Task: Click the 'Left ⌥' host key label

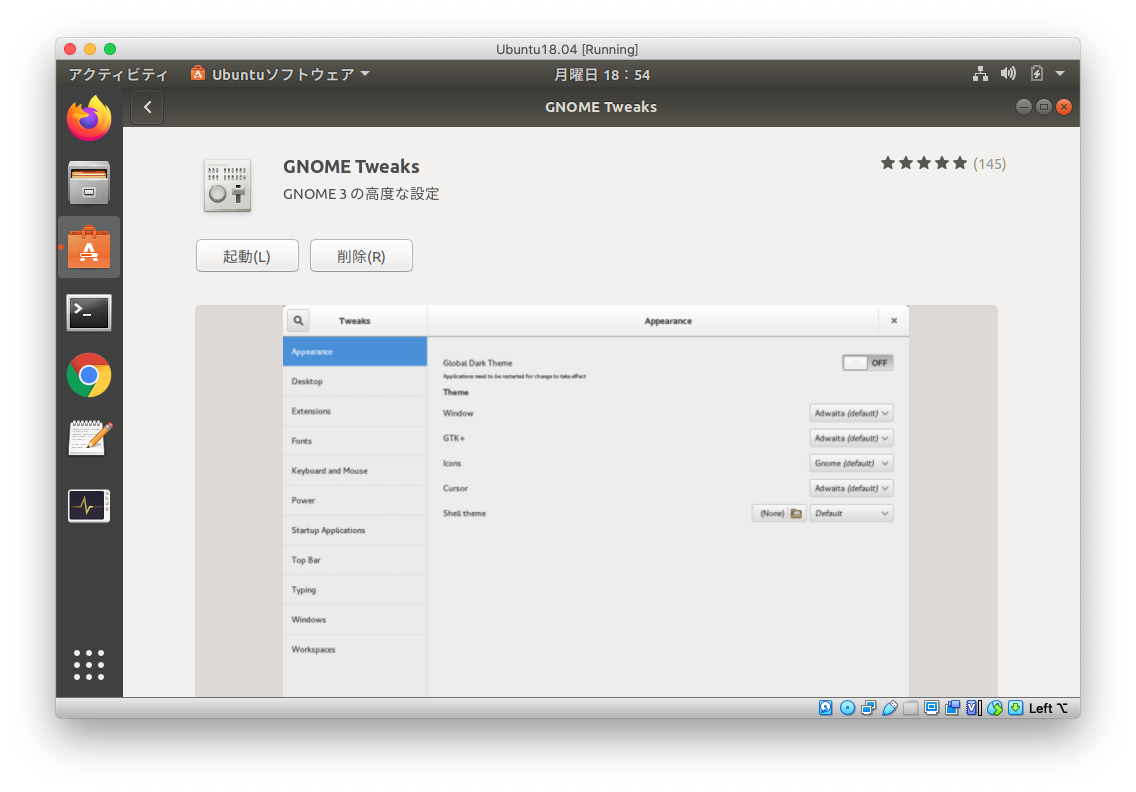Action: click(1048, 708)
